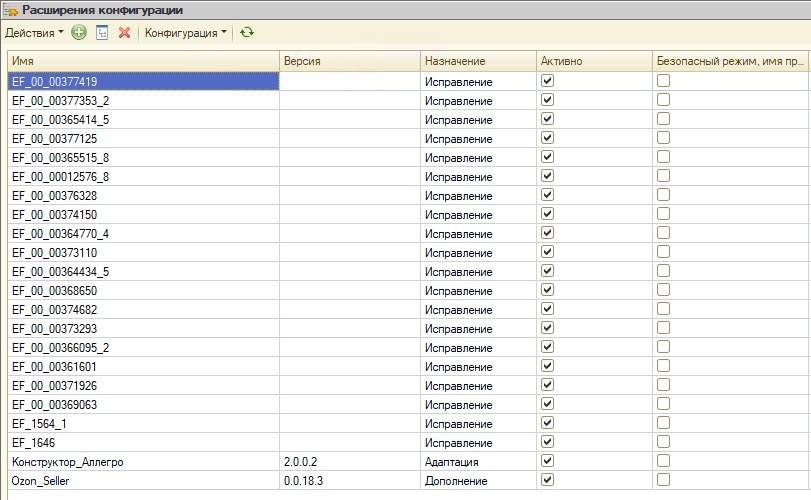Sort by the Активно column header

tap(594, 61)
